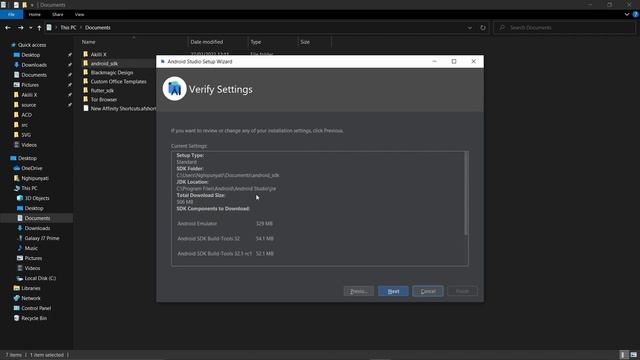The image size is (640, 360).
Task: Open the Nghipunyati user folder
Action: coord(35,178)
